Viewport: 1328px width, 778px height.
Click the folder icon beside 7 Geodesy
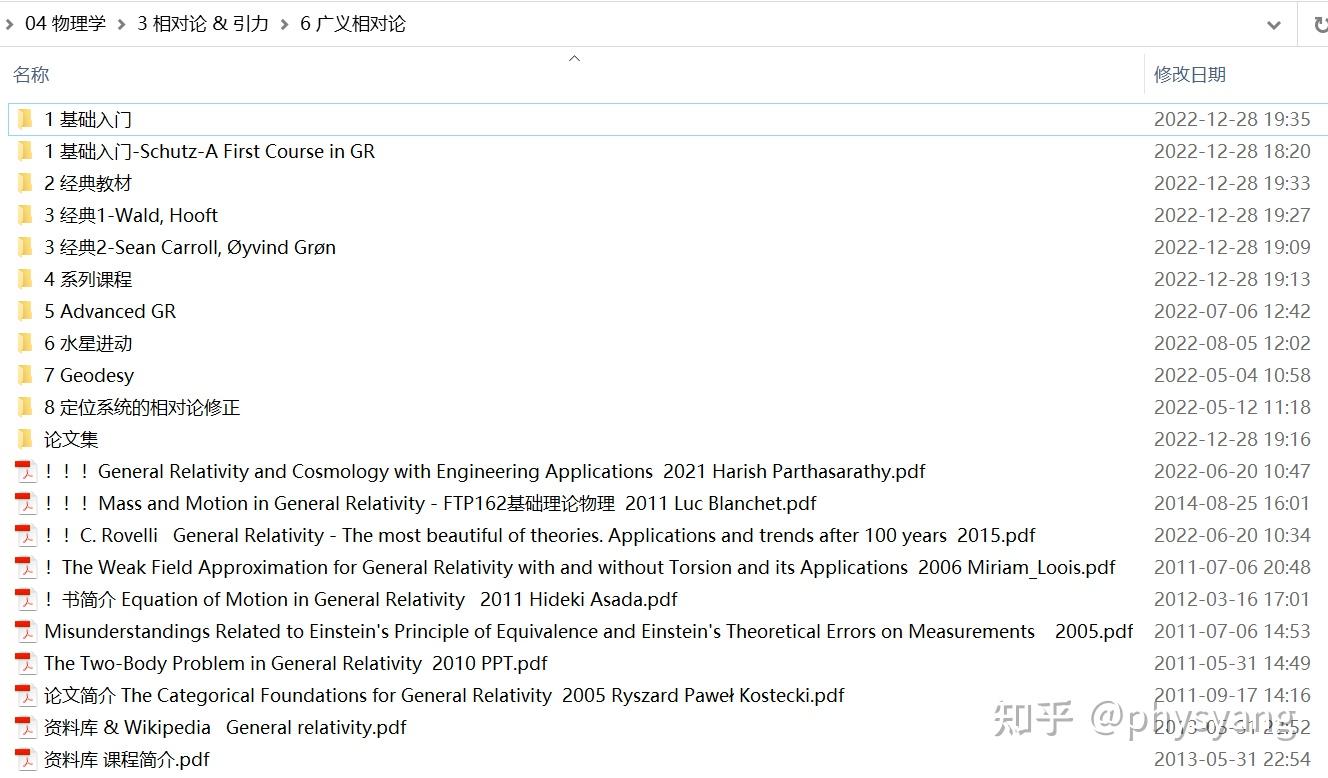click(25, 375)
